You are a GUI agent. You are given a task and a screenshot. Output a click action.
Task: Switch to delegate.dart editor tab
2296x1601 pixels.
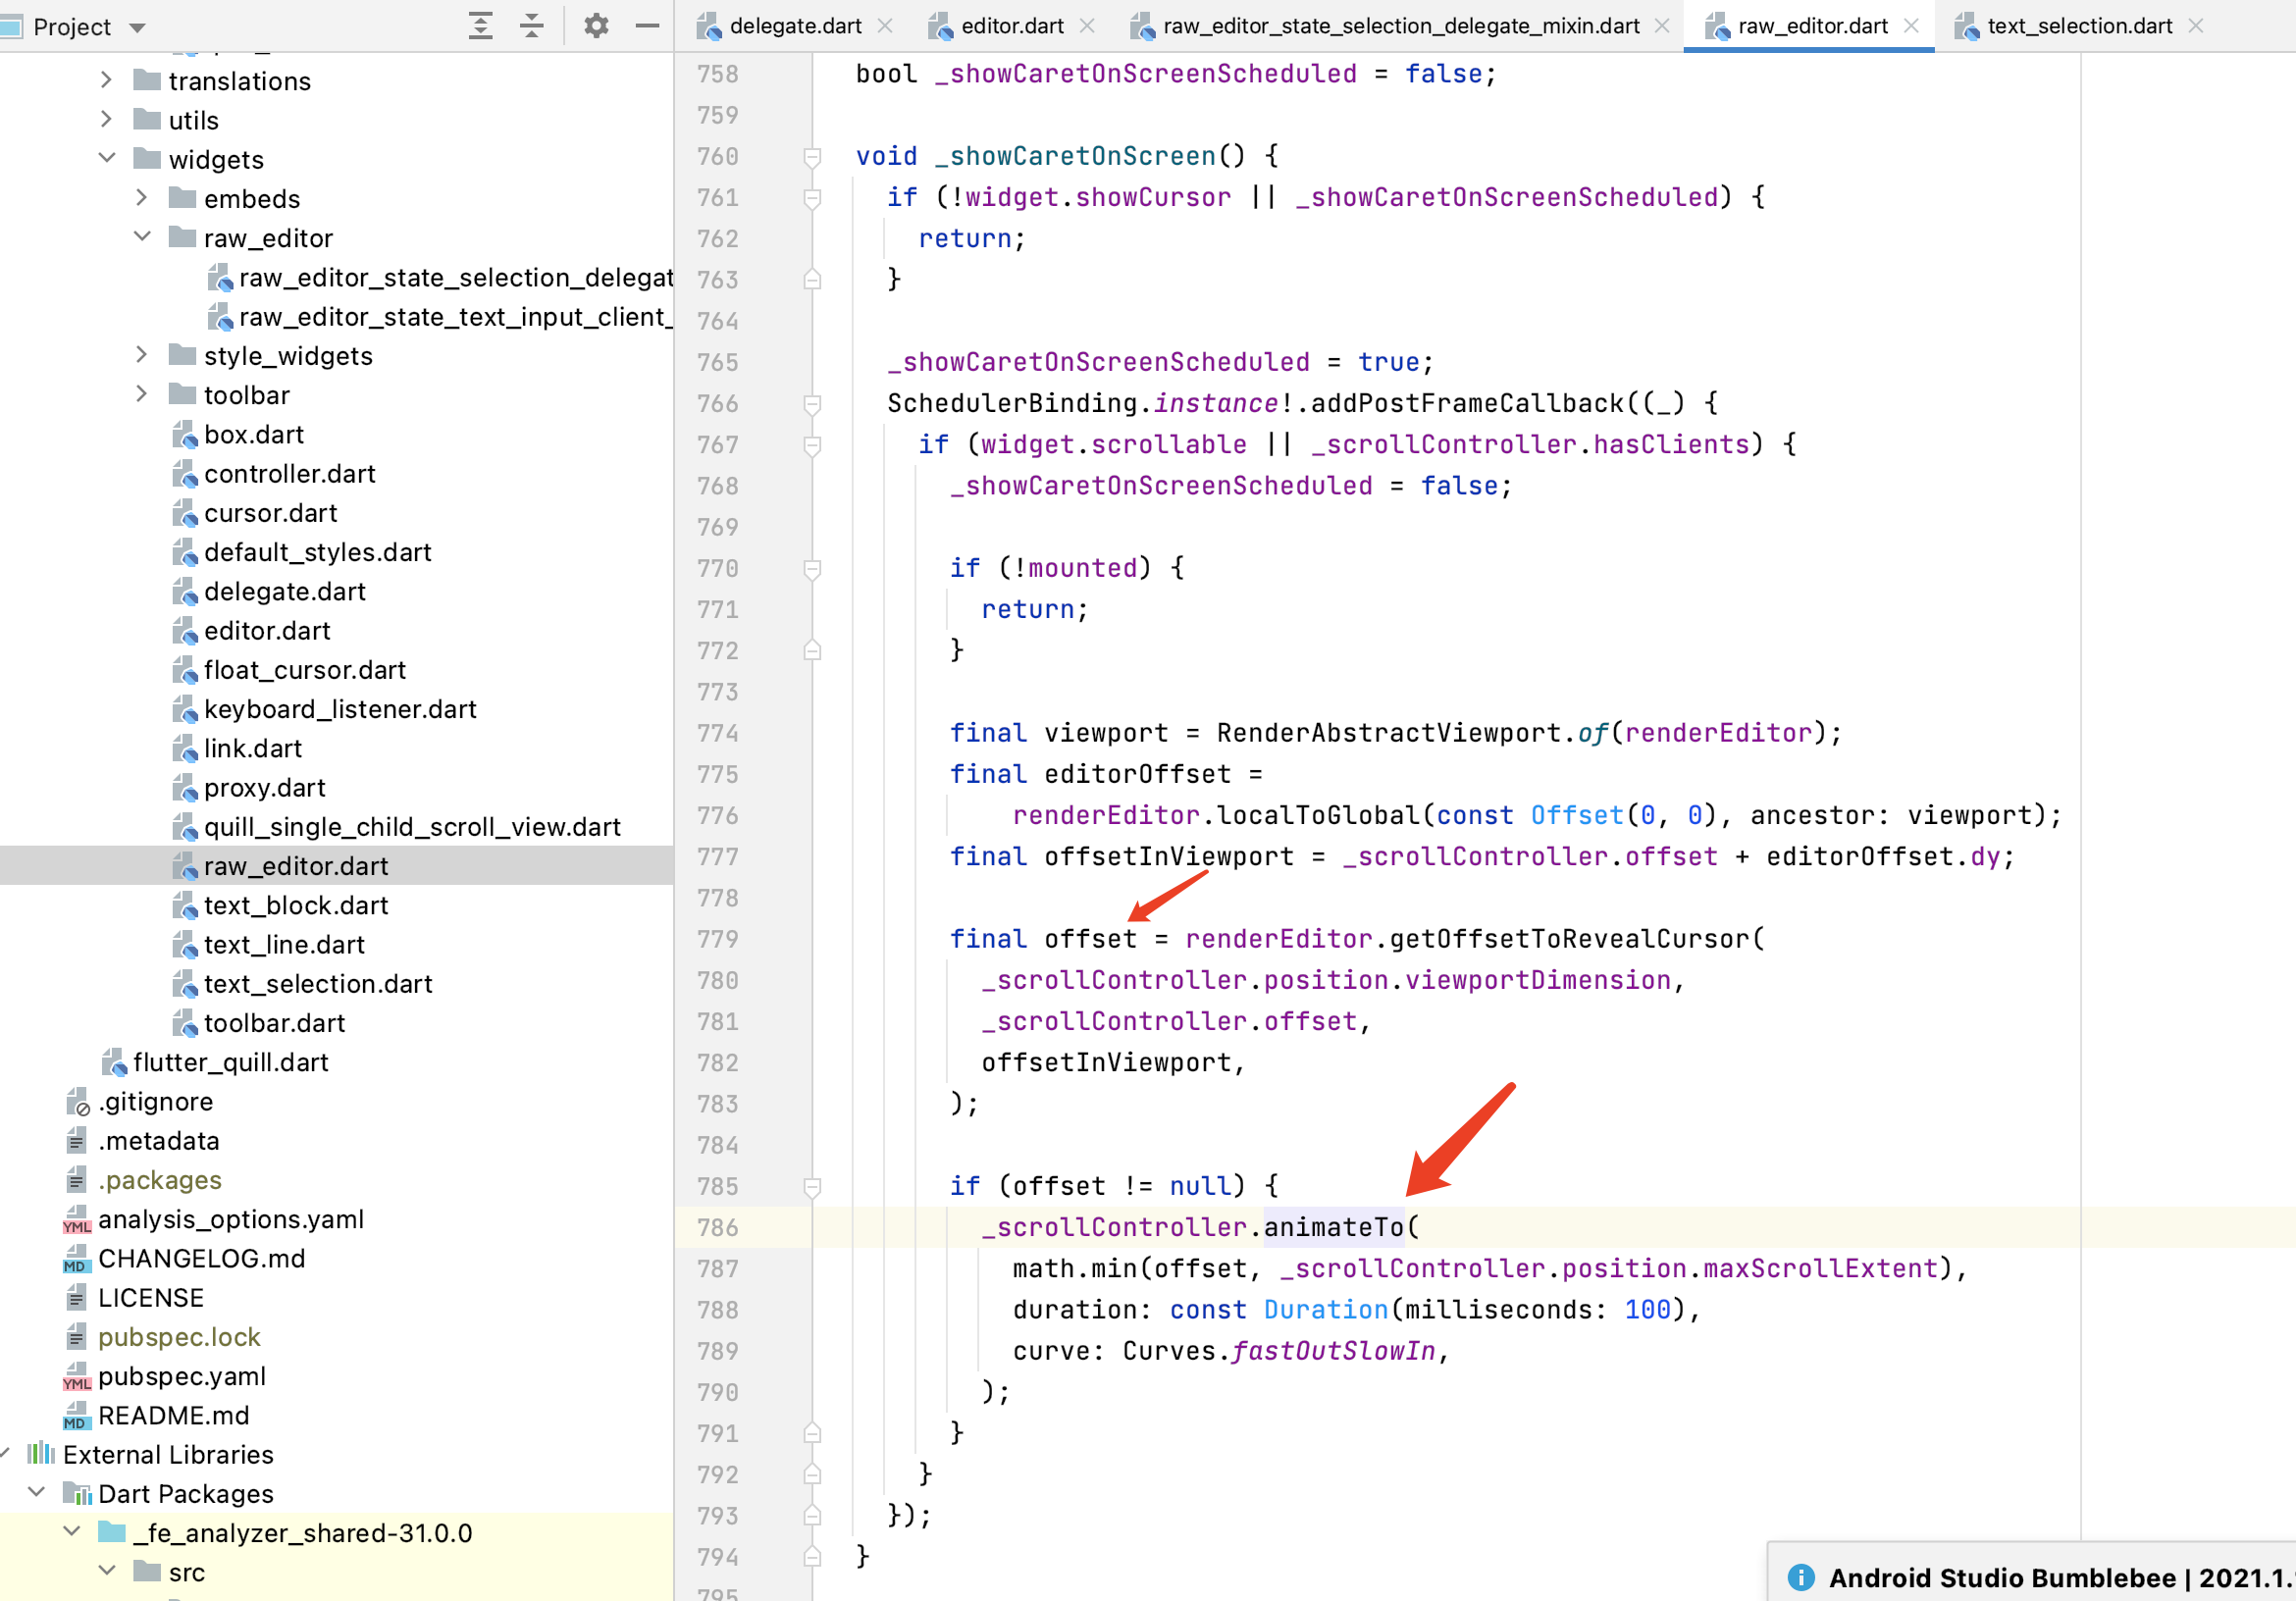point(794,26)
